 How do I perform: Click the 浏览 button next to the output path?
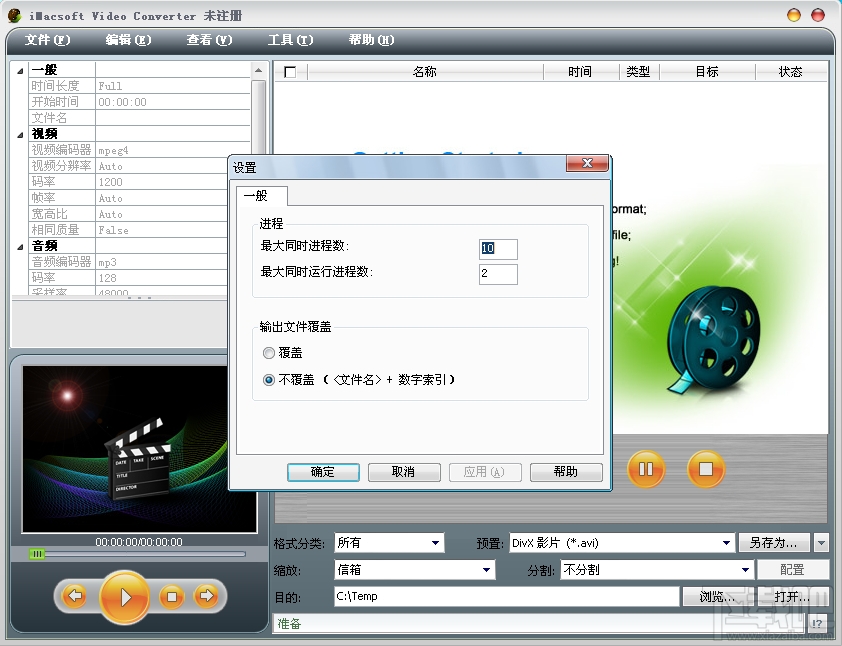[714, 596]
